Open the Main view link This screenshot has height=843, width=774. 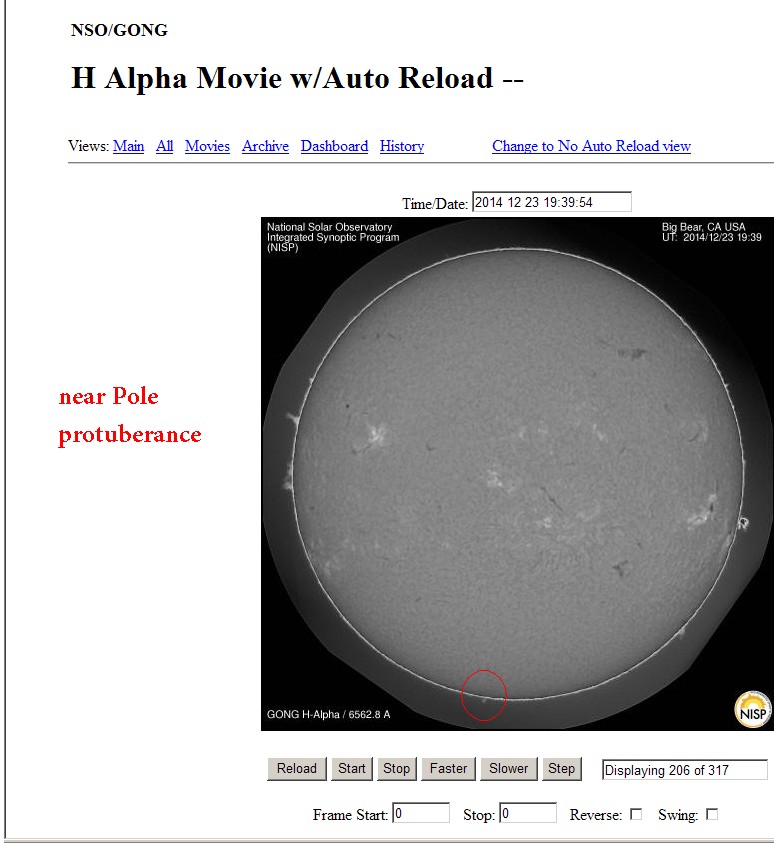(128, 146)
